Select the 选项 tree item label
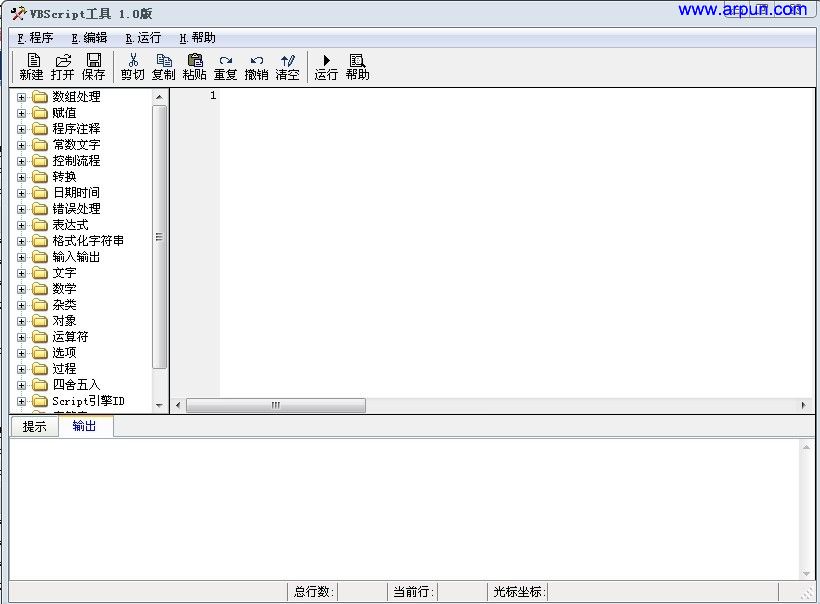 point(64,352)
